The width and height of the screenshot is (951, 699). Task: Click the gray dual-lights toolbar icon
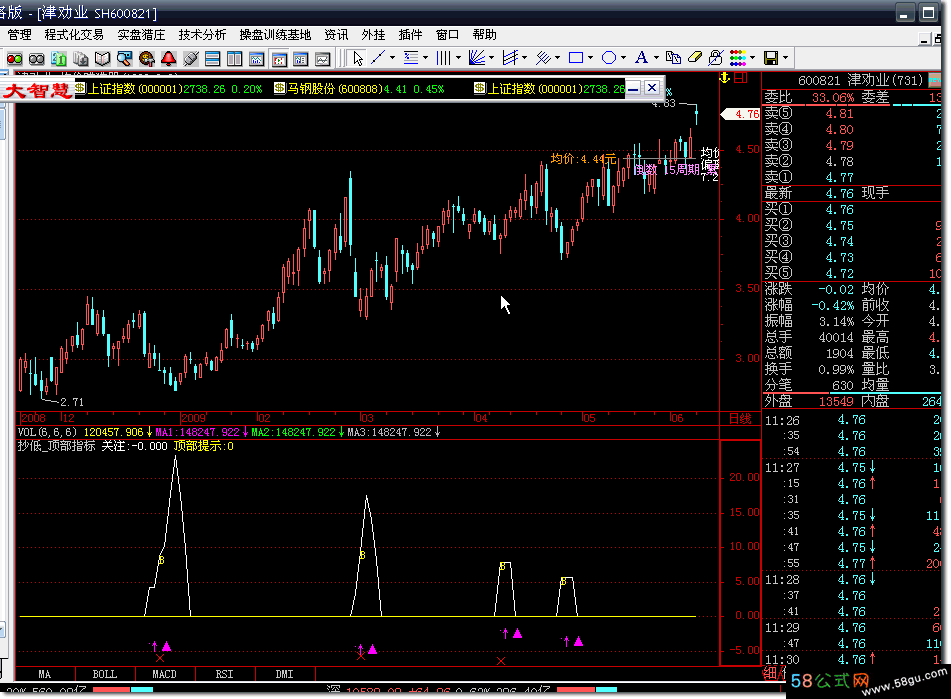[37, 59]
